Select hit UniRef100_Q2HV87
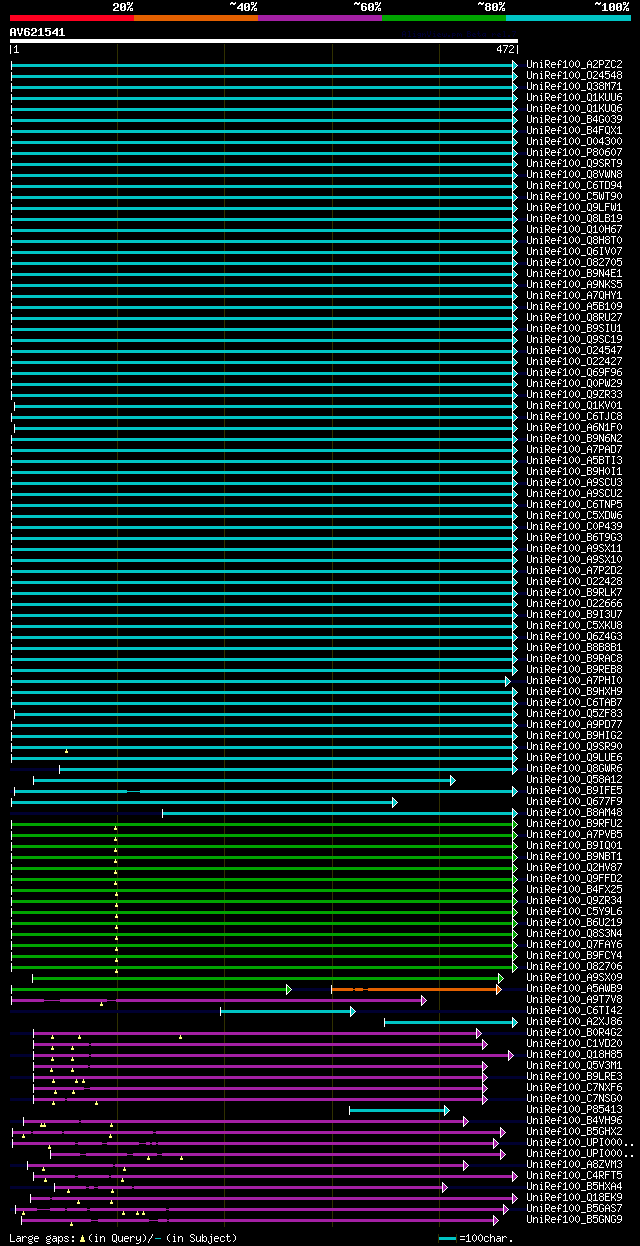Viewport: 640px width, 1246px height. click(x=574, y=868)
